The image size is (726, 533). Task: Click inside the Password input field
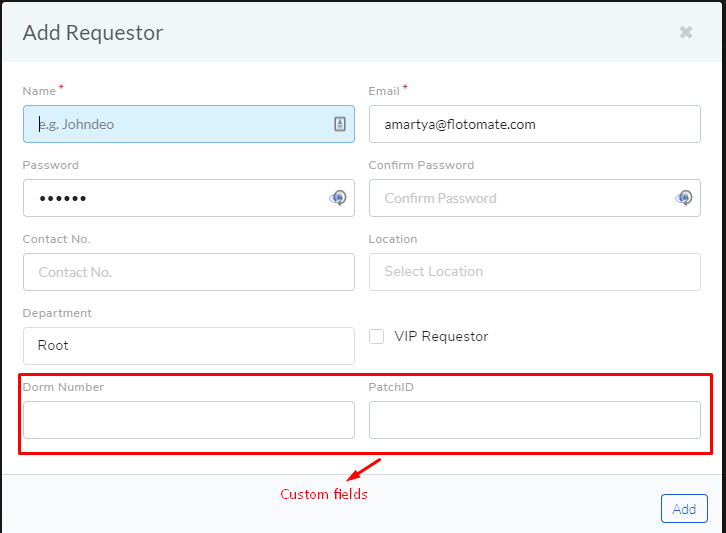pos(189,198)
